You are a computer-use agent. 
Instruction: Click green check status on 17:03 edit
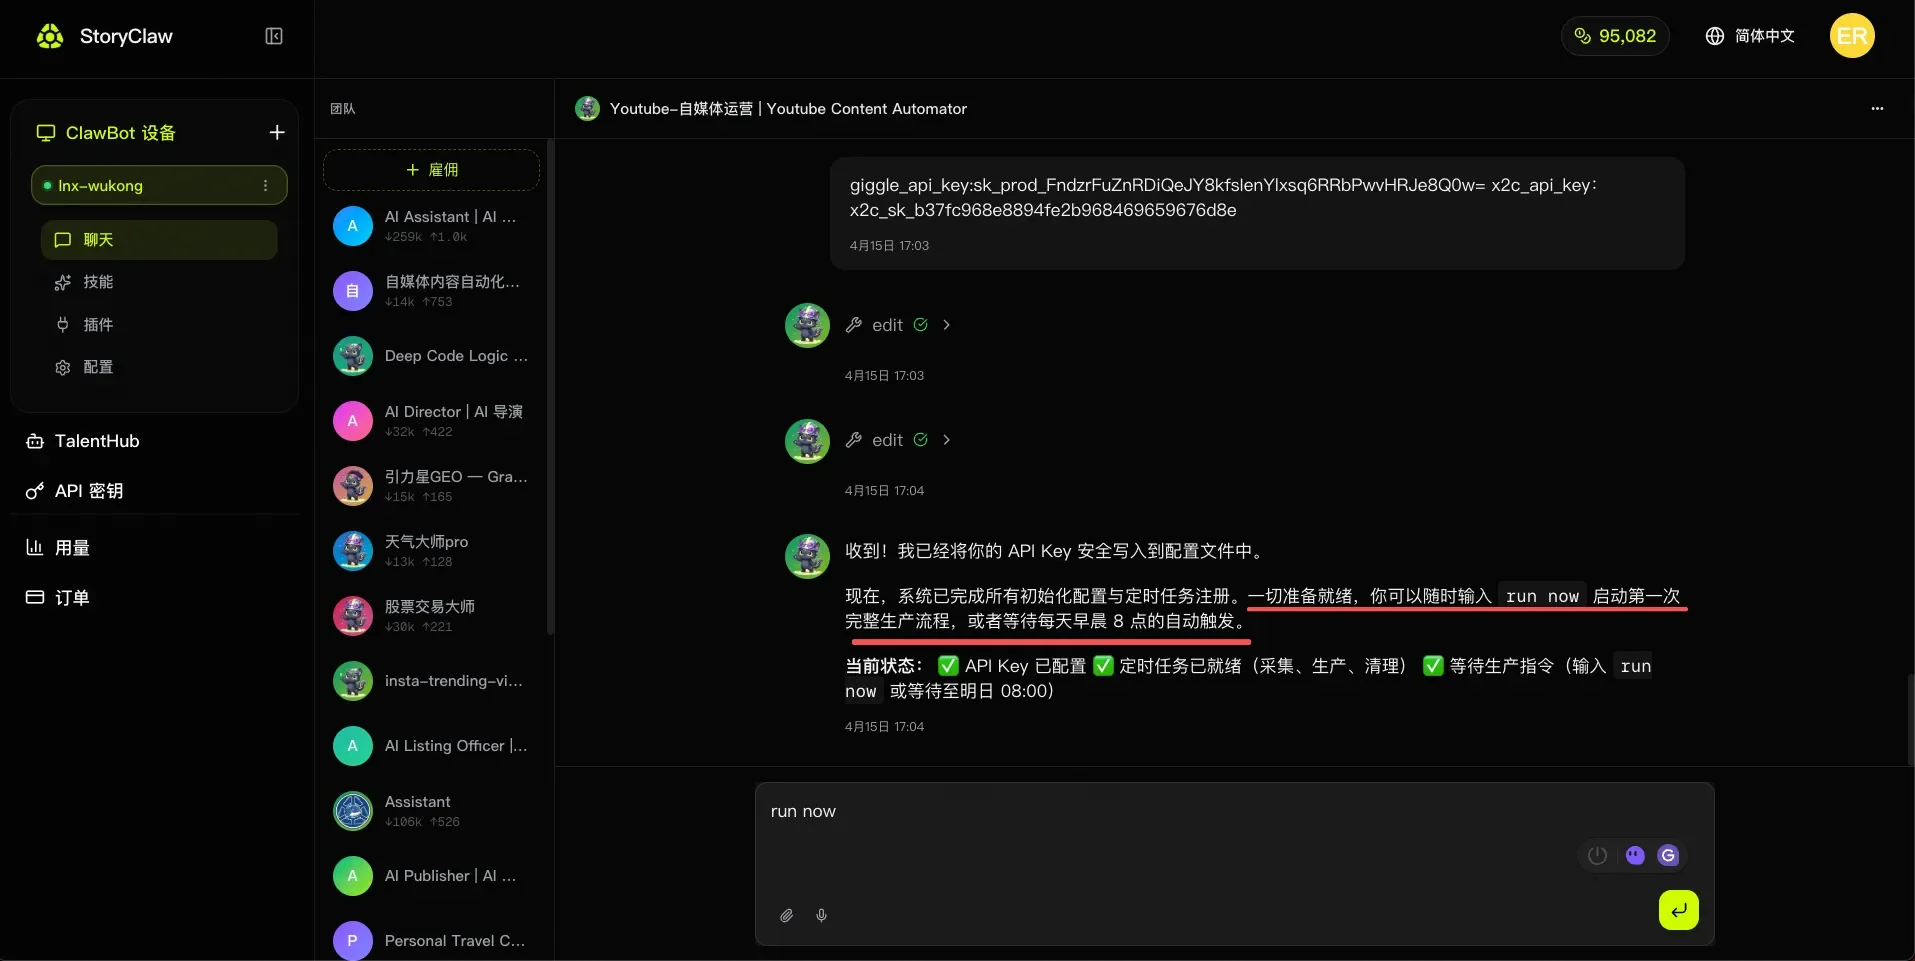[x=921, y=325]
